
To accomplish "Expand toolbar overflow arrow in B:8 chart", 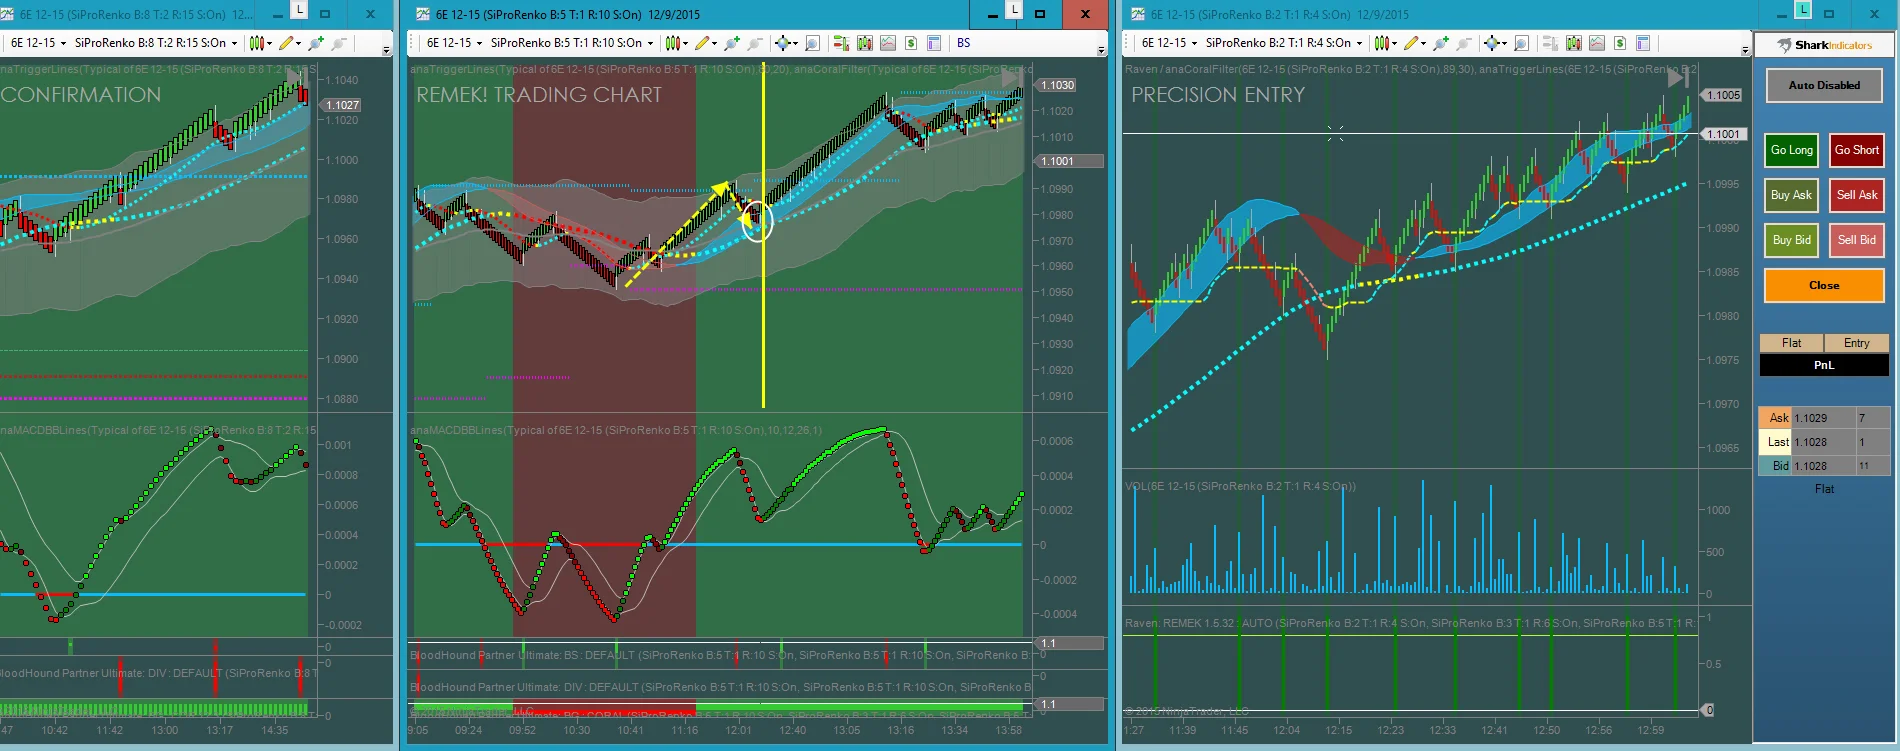I will click(x=386, y=49).
